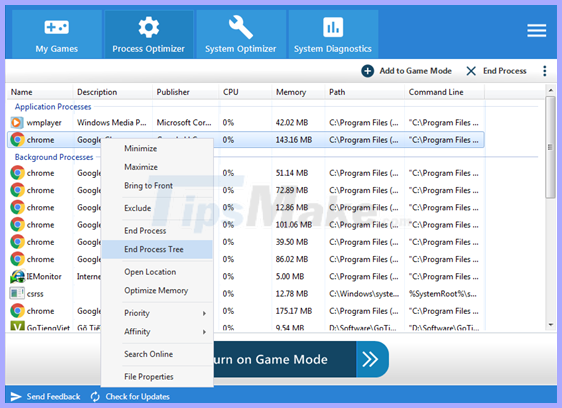
Task: Click the Application Processes group header
Action: pyautogui.click(x=53, y=106)
